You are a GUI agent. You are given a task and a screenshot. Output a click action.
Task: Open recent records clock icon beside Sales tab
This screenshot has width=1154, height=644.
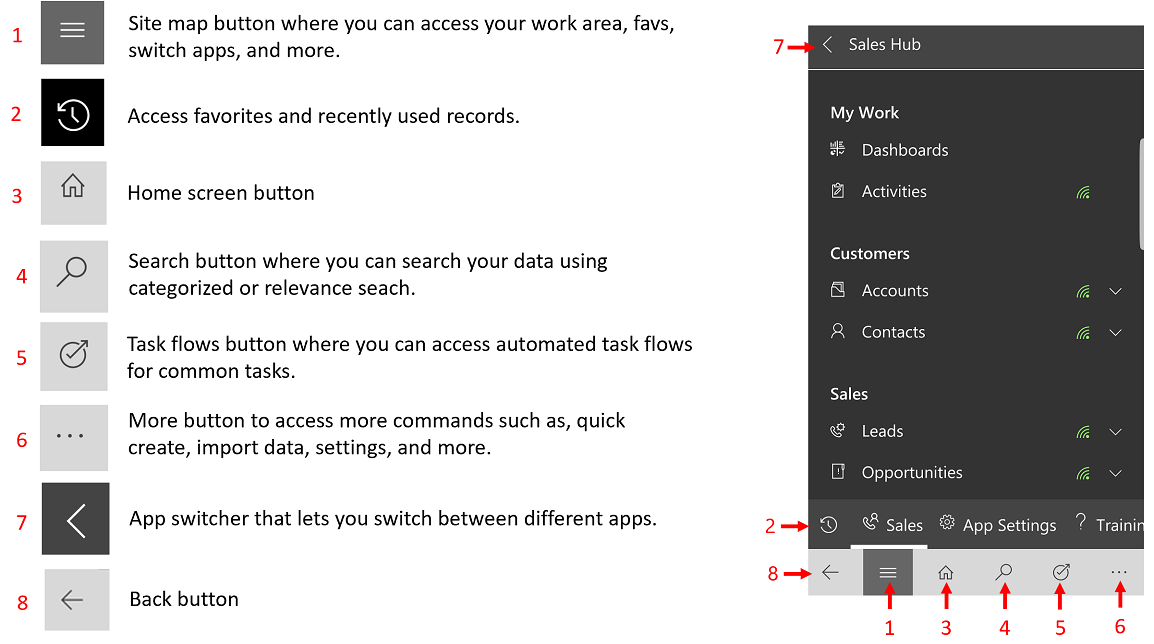(x=829, y=525)
